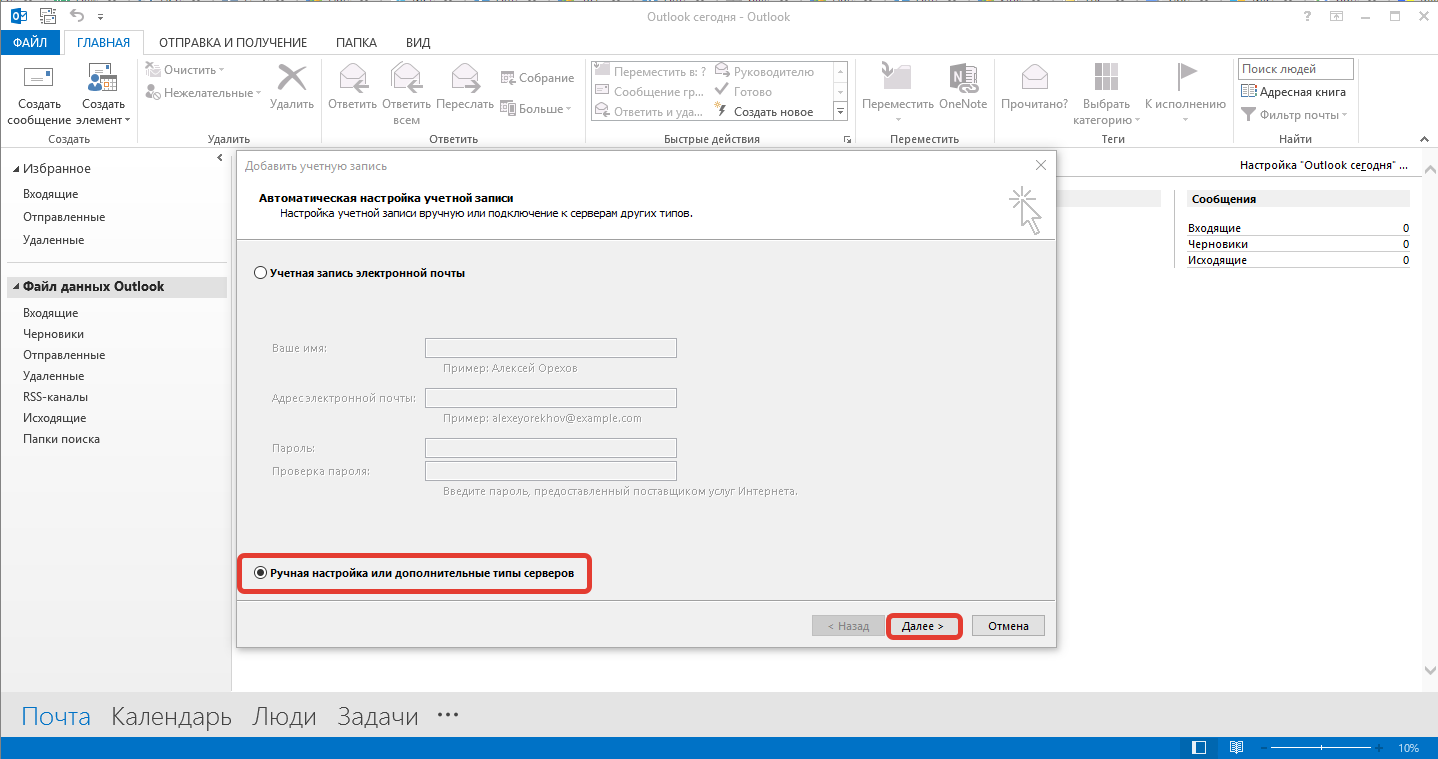Select RSS feeds (RSS-каналы) folder
Screen dimensions: 1438x759
56,397
